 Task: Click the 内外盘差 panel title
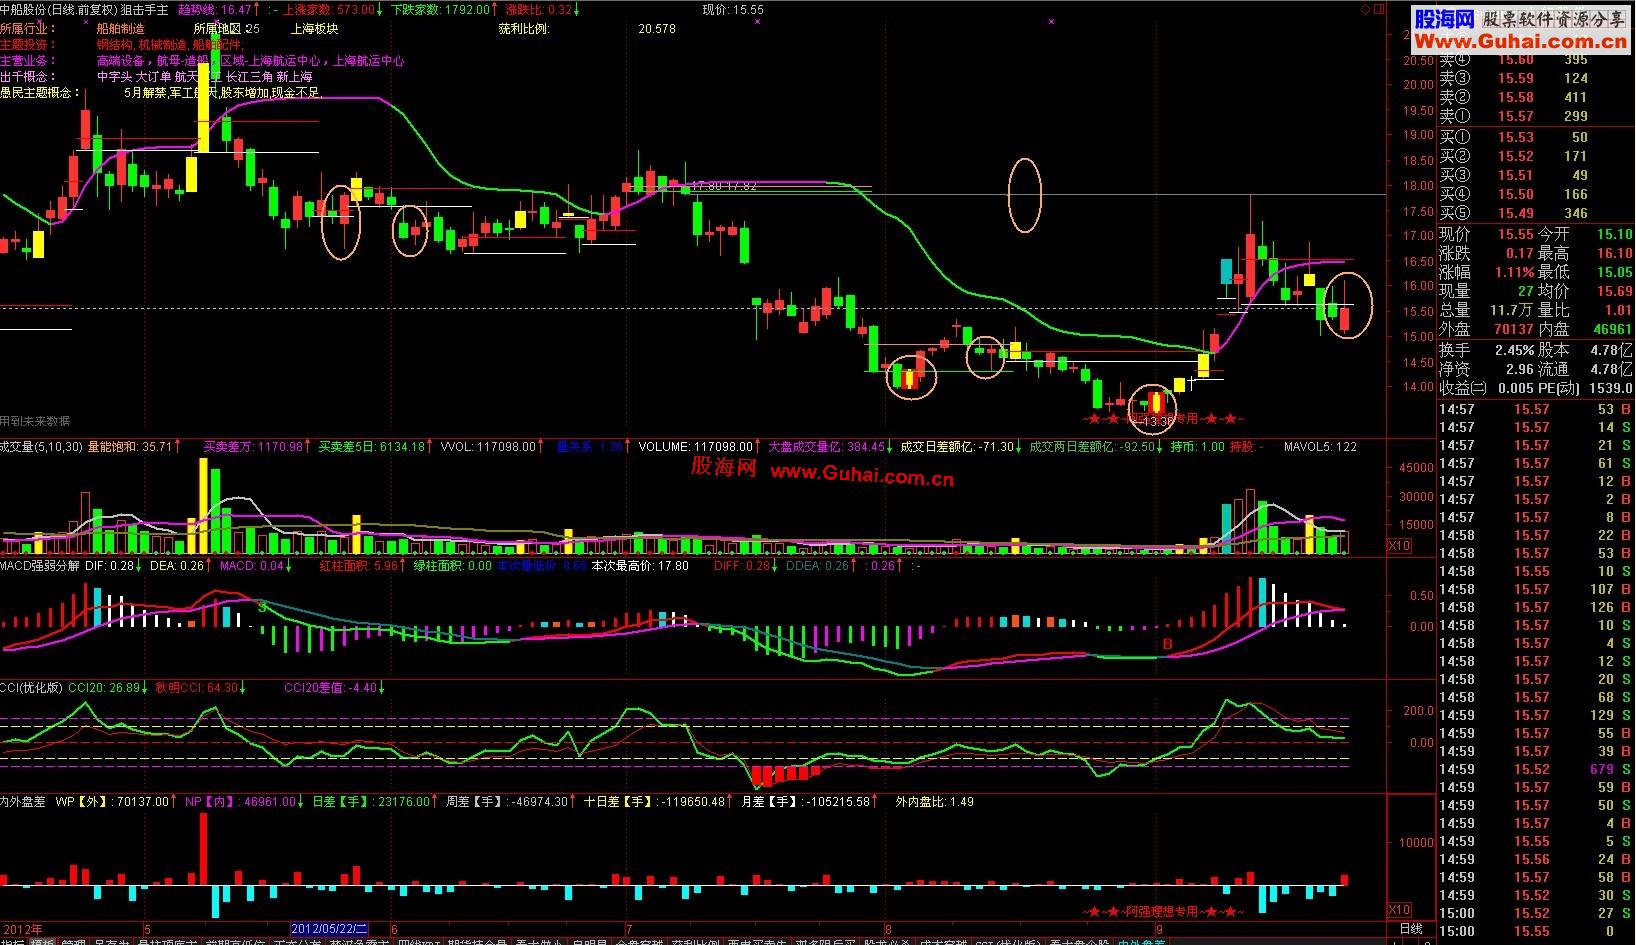point(24,801)
